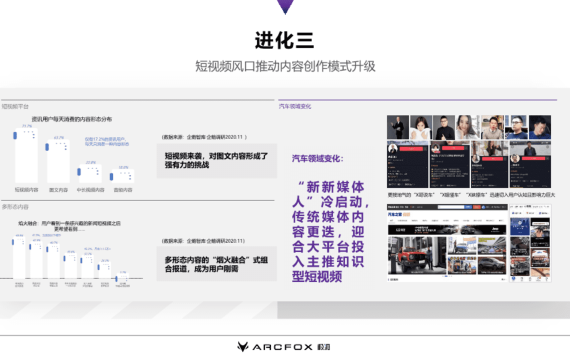570x360 pixels.
Task: Select the rightmost portrait of man in blue shirt
Action: [x=539, y=127]
